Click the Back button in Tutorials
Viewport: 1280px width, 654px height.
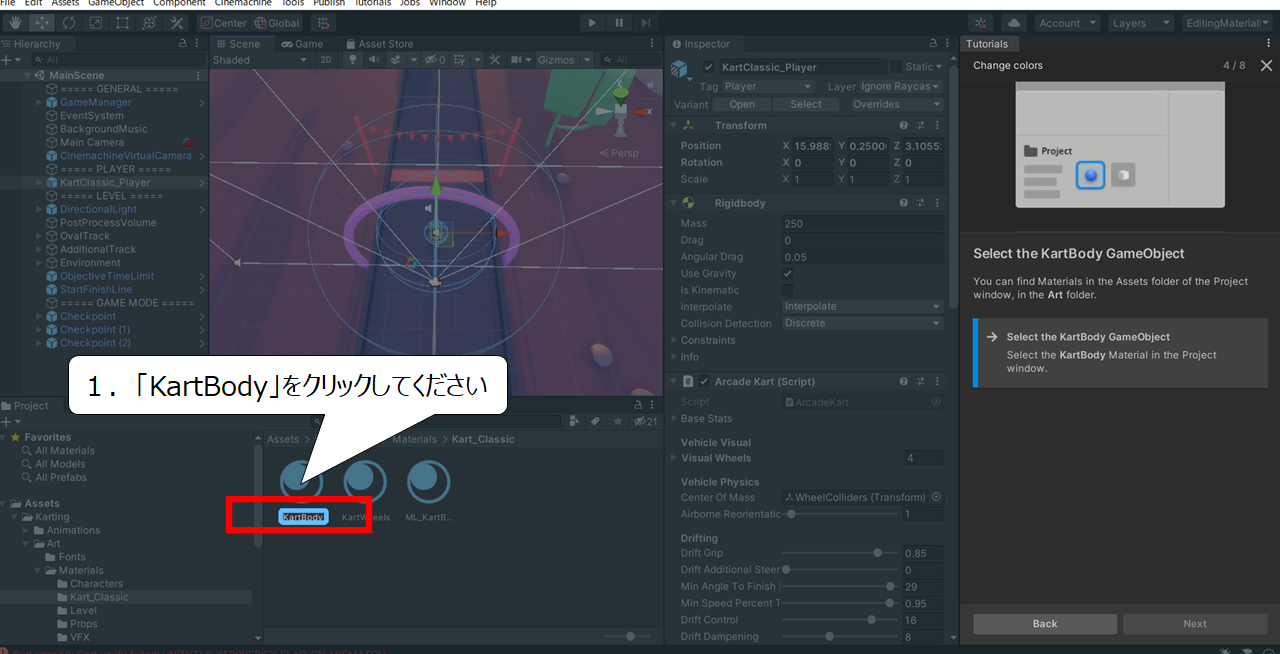coord(1045,624)
